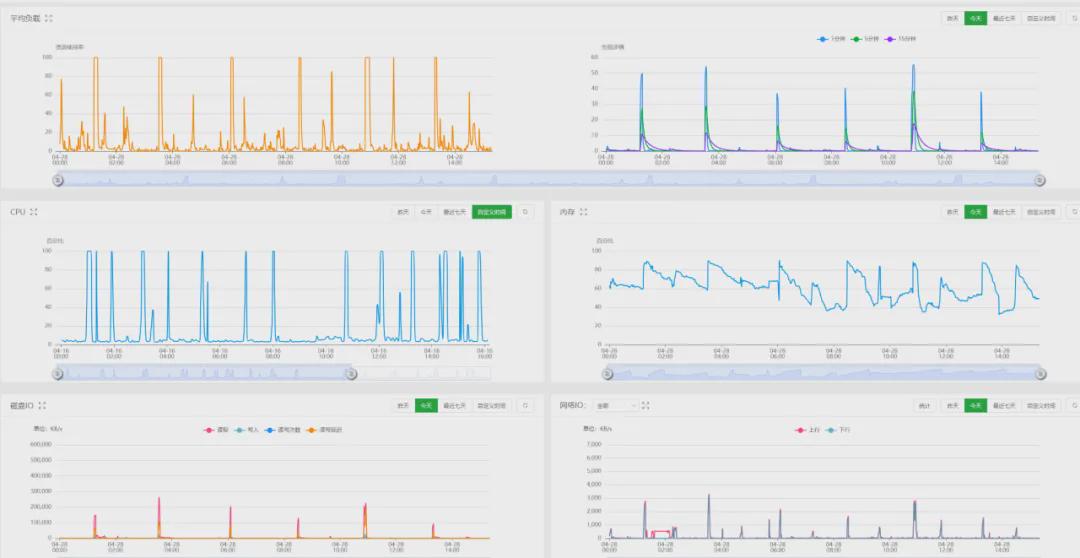Toggle the 上行 series in 网络IO legend
Viewport: 1080px width, 558px height.
coord(807,430)
